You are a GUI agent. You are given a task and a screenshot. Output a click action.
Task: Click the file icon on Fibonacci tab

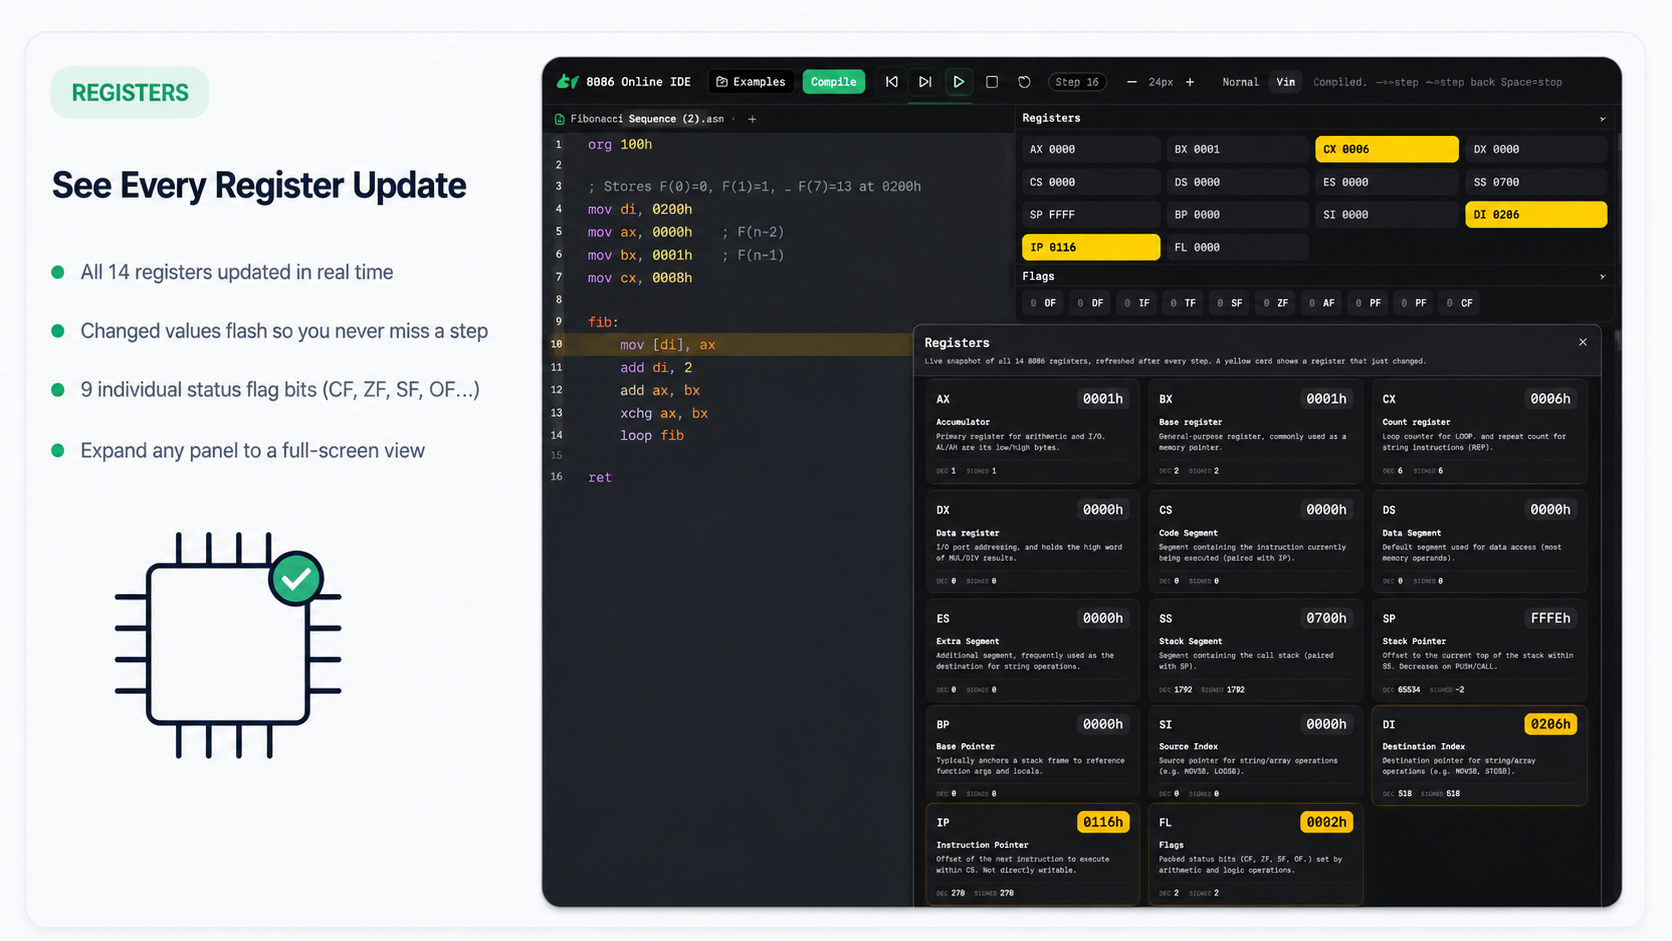pyautogui.click(x=560, y=119)
